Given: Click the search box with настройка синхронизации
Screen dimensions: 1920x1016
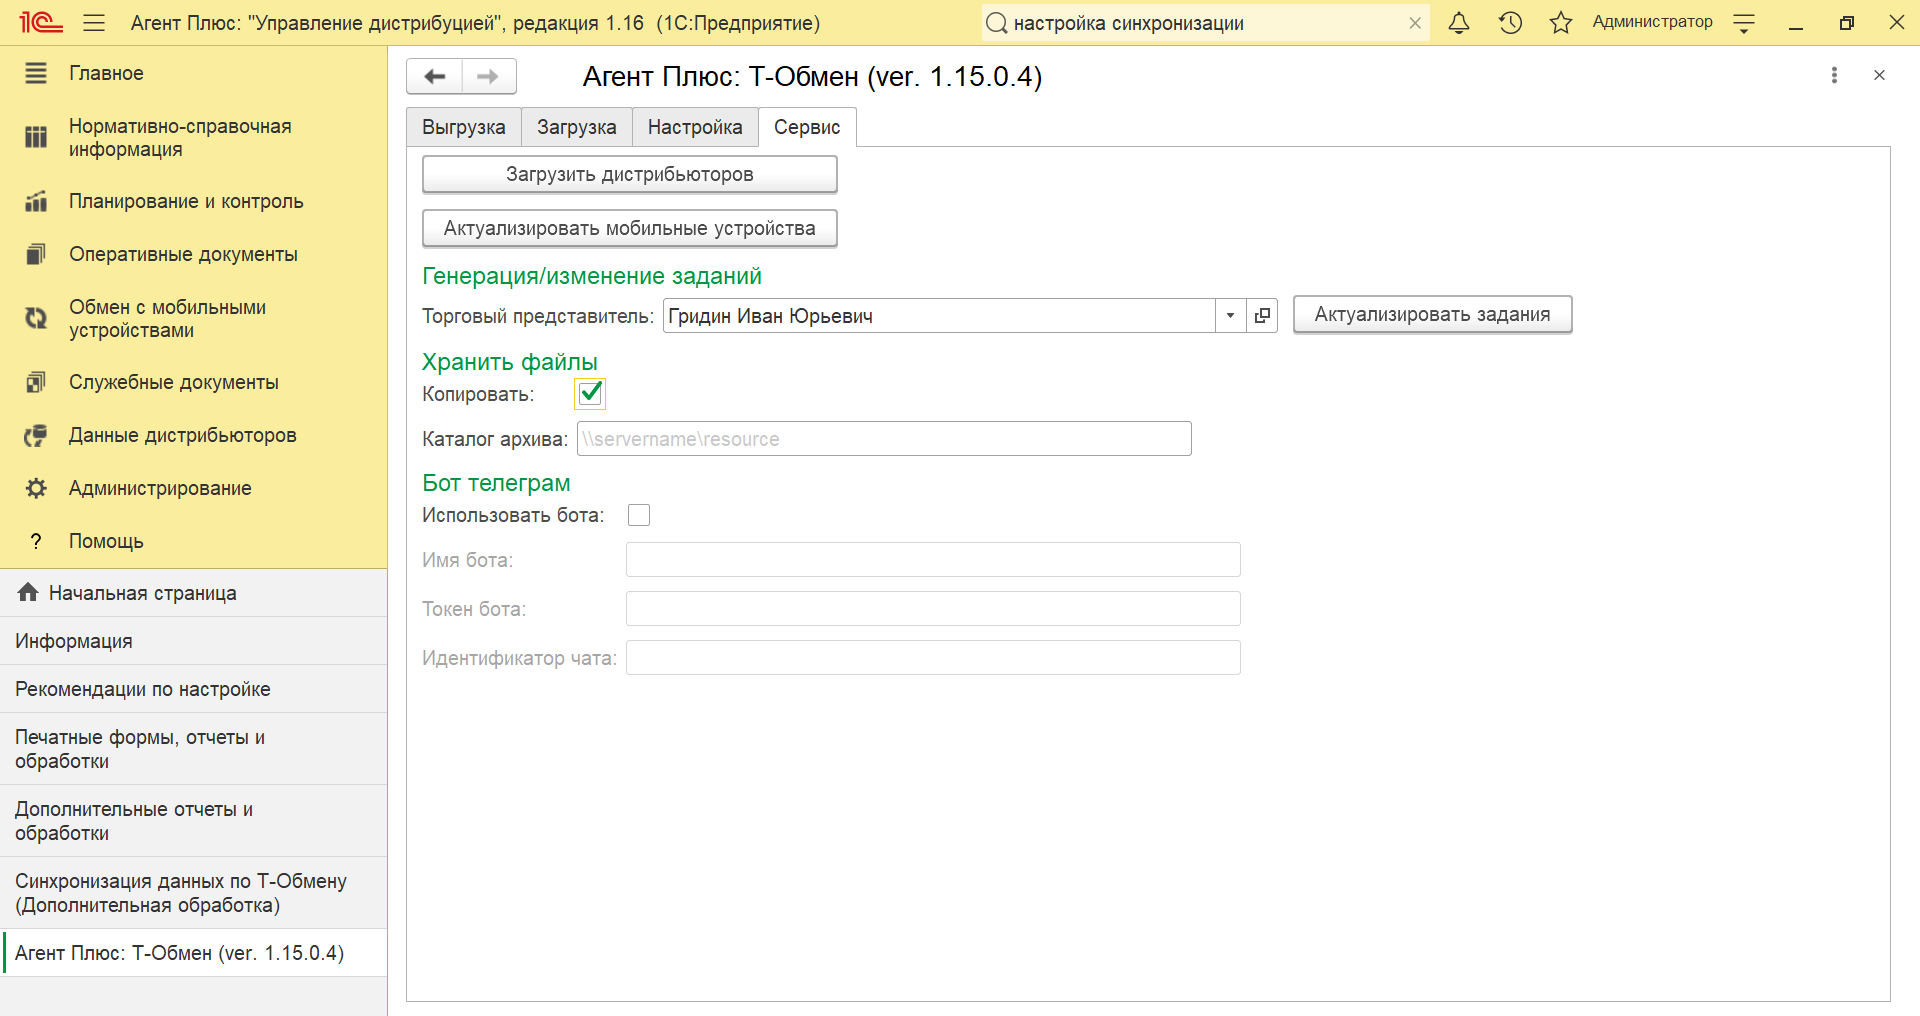Looking at the screenshot, I should point(1206,23).
